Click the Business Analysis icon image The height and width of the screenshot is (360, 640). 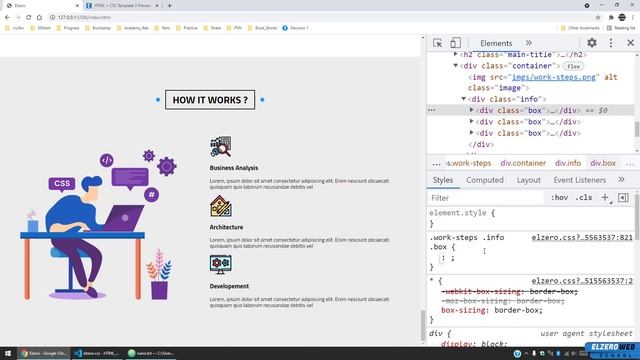point(221,147)
